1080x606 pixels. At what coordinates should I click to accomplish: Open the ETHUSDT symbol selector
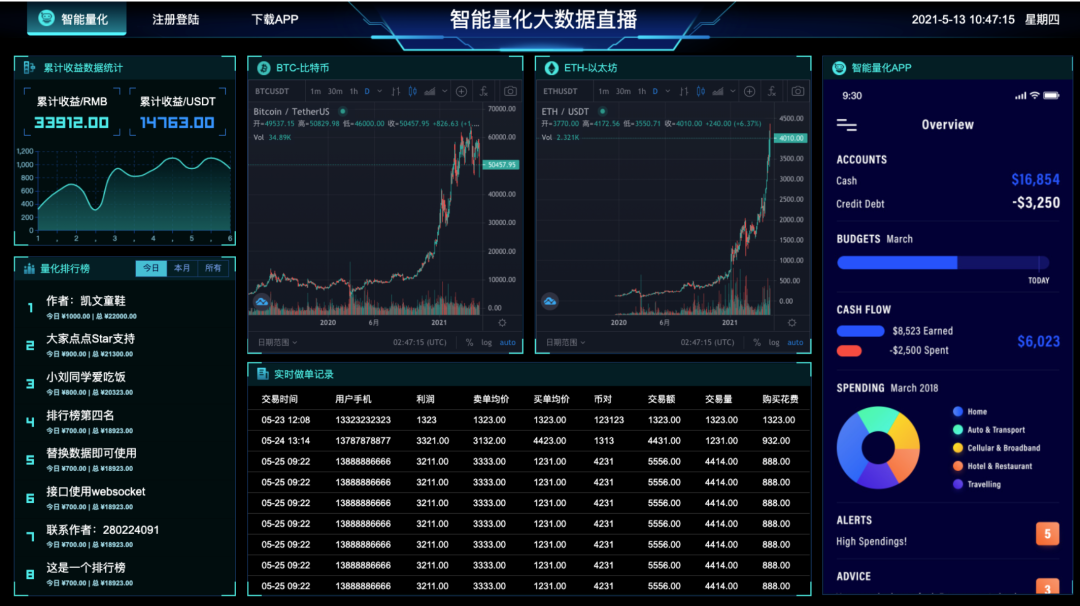(x=560, y=91)
